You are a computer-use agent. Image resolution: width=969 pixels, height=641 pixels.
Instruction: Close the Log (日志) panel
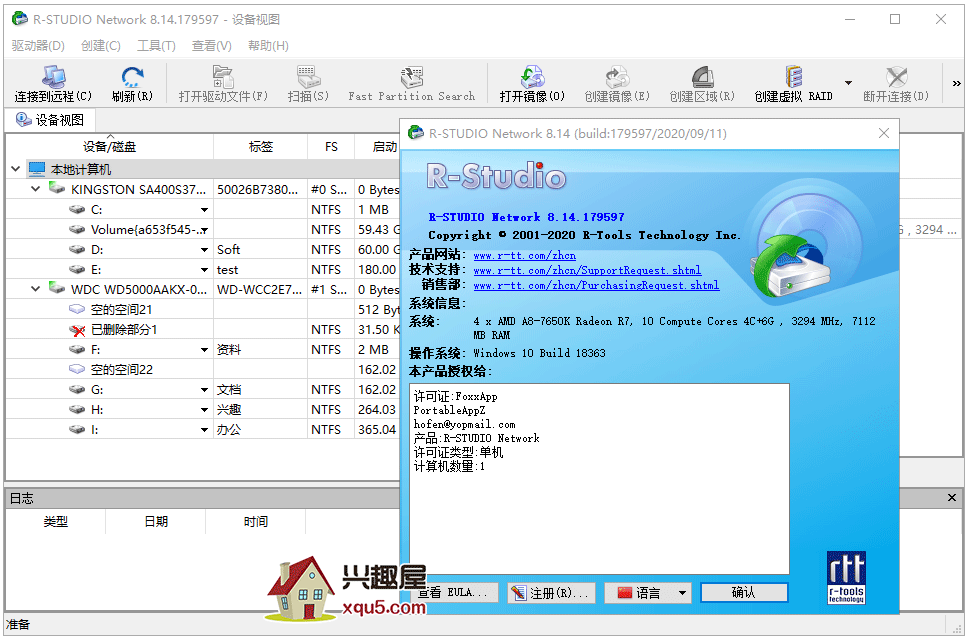[952, 498]
